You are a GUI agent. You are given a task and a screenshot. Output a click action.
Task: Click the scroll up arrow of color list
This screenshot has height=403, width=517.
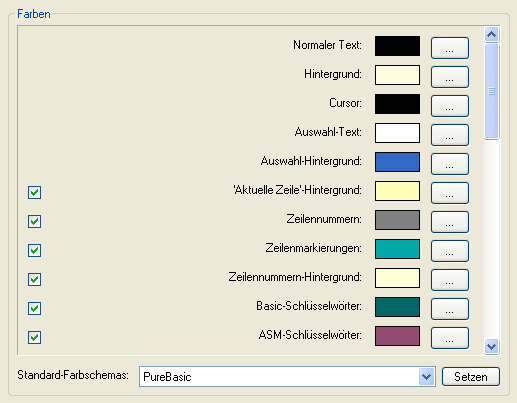[x=492, y=34]
